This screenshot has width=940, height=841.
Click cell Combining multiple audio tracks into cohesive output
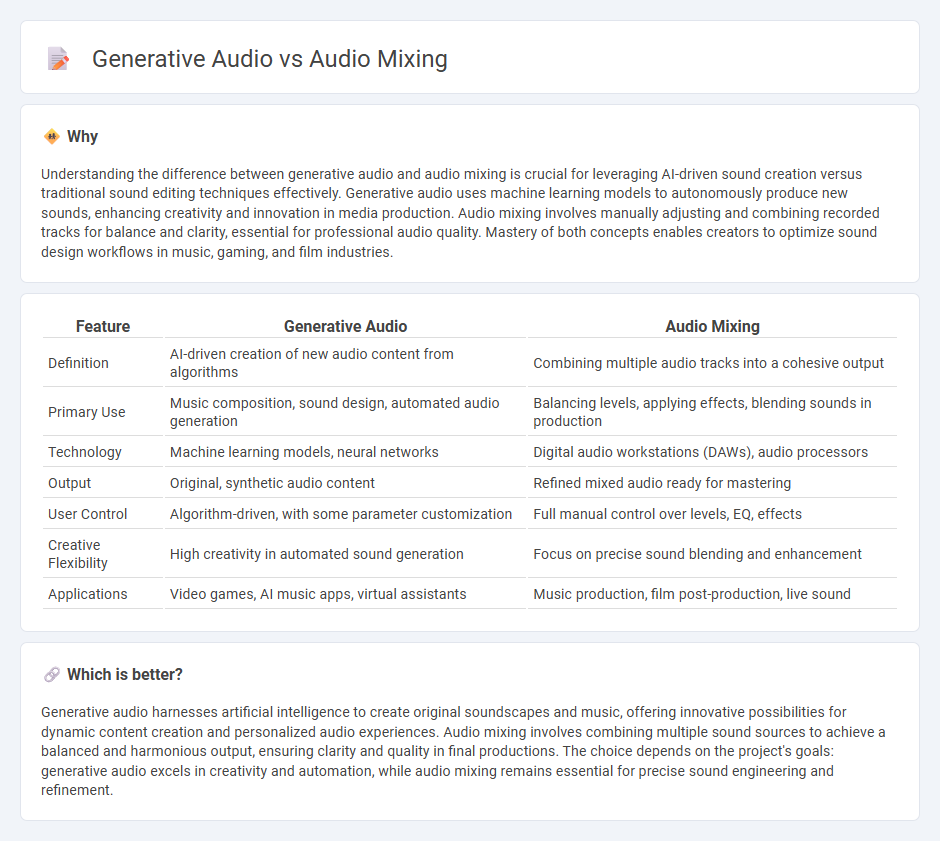pos(712,363)
